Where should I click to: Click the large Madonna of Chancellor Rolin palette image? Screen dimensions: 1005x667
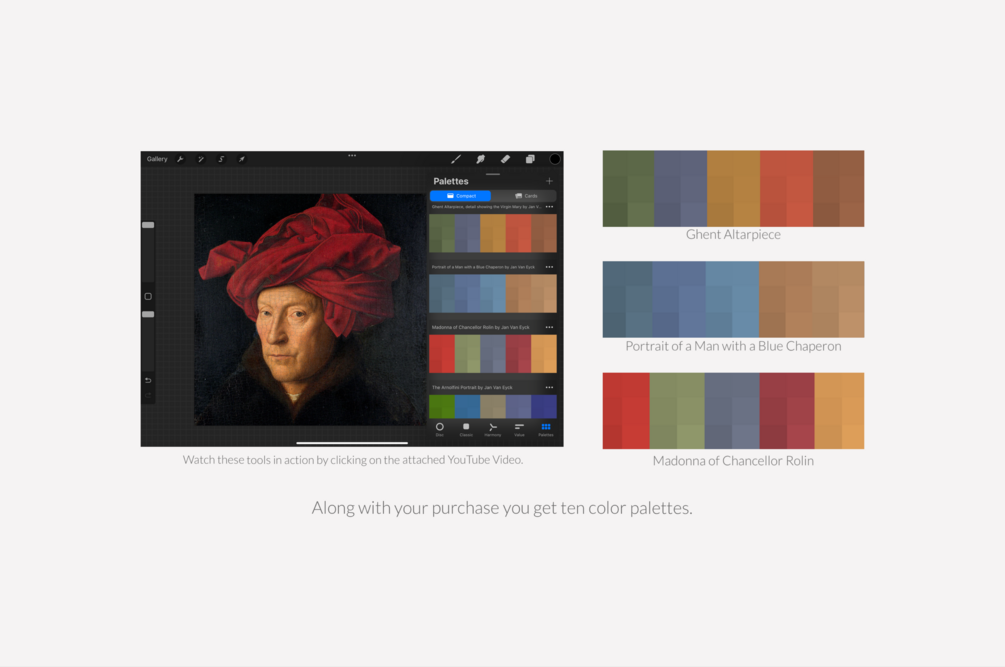pyautogui.click(x=733, y=411)
